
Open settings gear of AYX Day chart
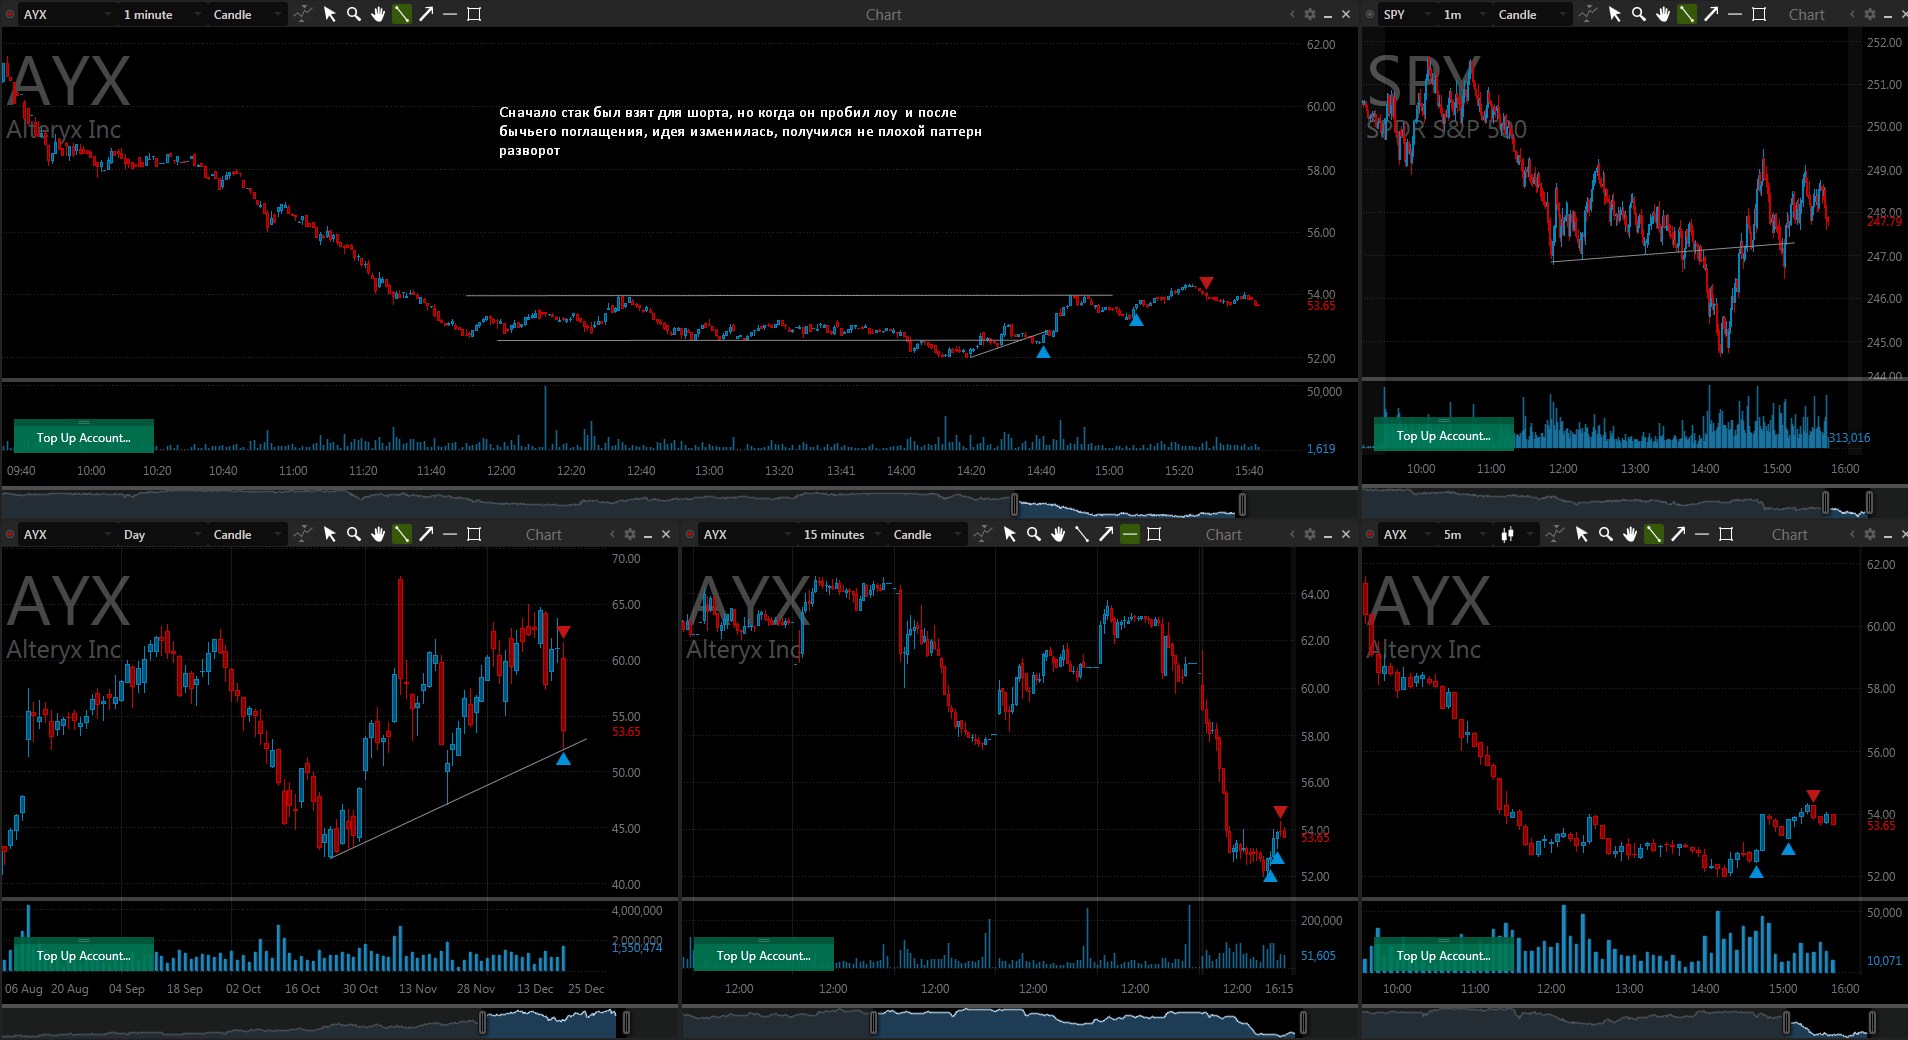click(x=630, y=534)
